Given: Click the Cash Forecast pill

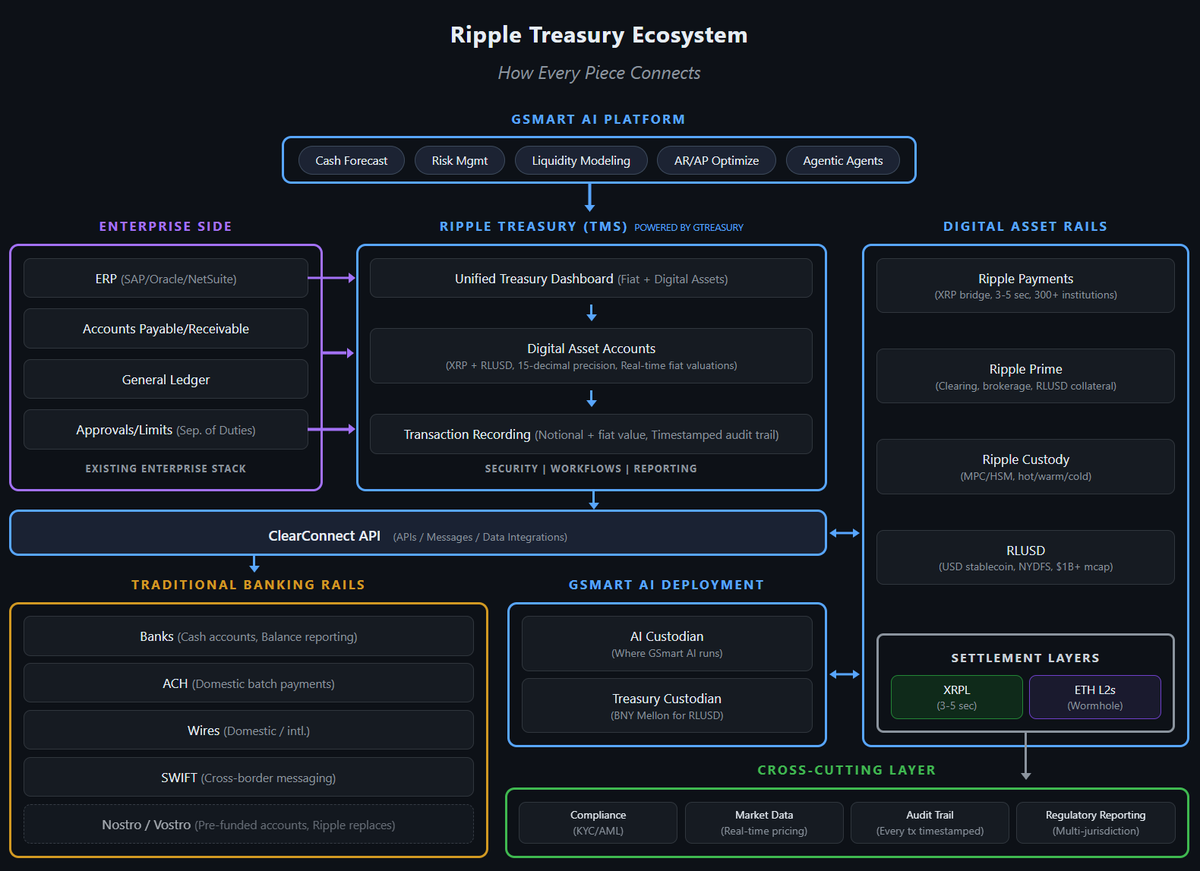Looking at the screenshot, I should (351, 160).
